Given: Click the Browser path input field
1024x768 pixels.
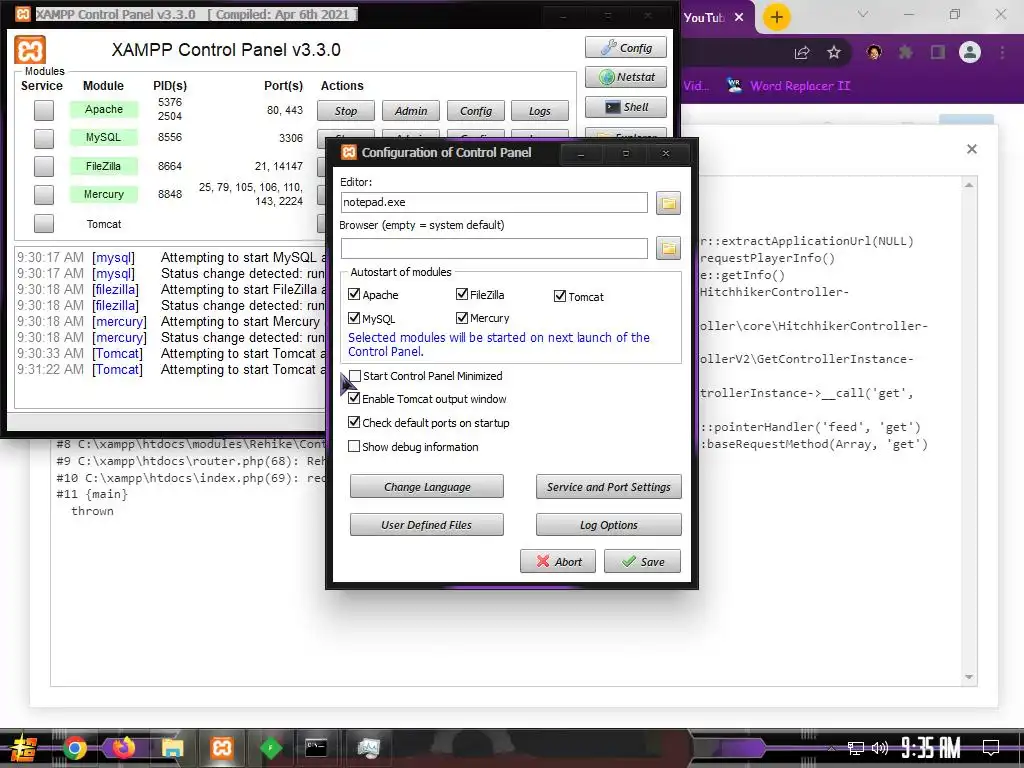Looking at the screenshot, I should [494, 248].
